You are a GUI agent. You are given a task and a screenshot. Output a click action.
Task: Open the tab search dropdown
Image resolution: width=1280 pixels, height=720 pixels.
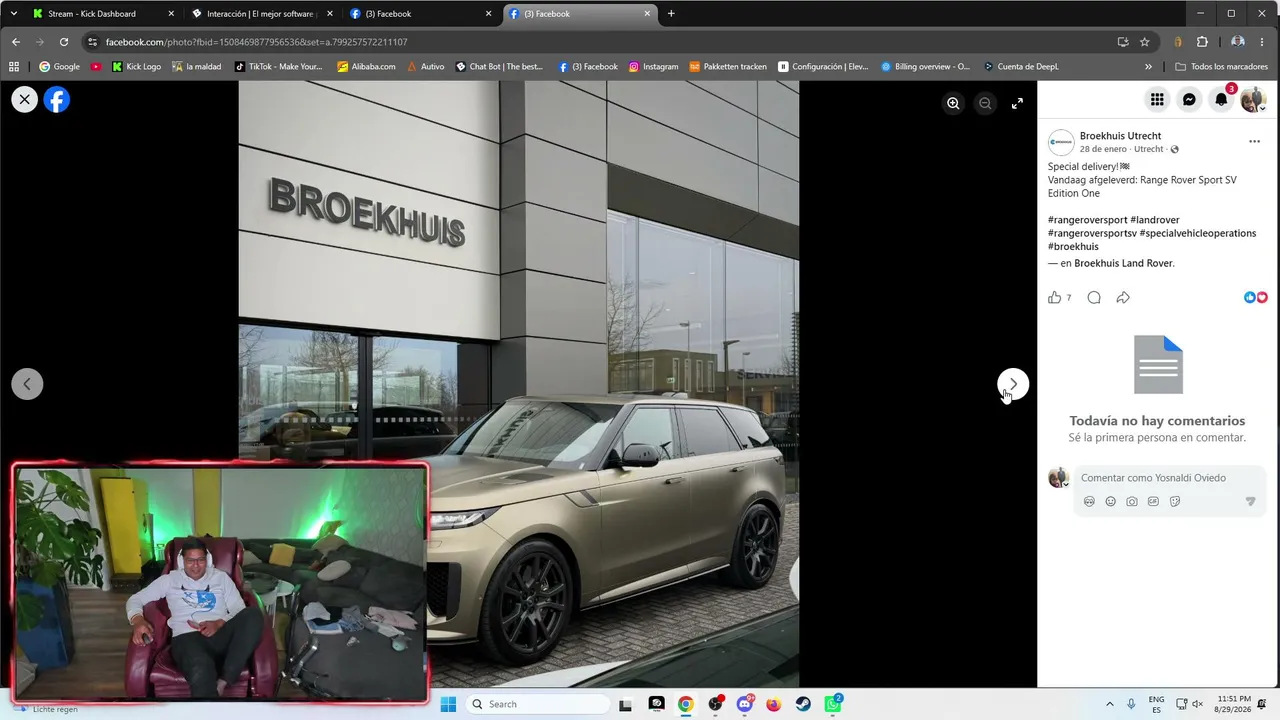click(13, 14)
